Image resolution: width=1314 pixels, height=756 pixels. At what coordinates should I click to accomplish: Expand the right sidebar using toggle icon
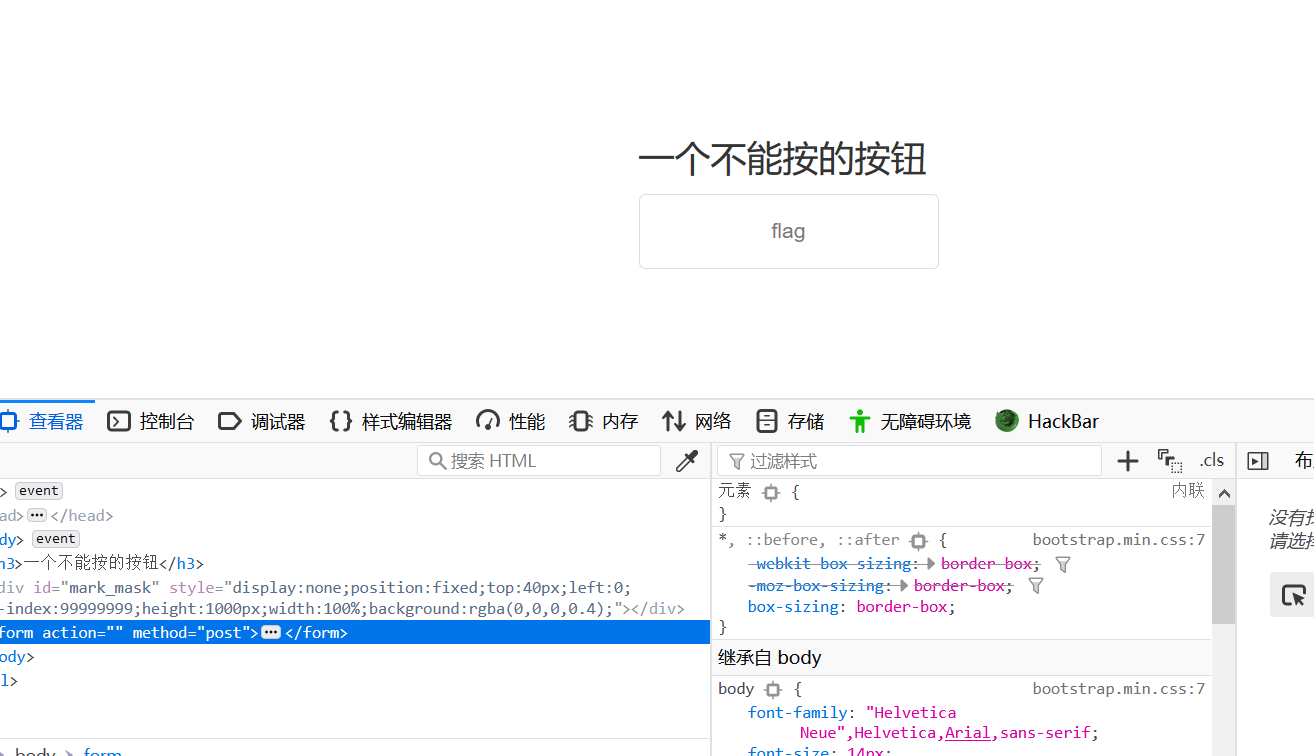(x=1258, y=460)
